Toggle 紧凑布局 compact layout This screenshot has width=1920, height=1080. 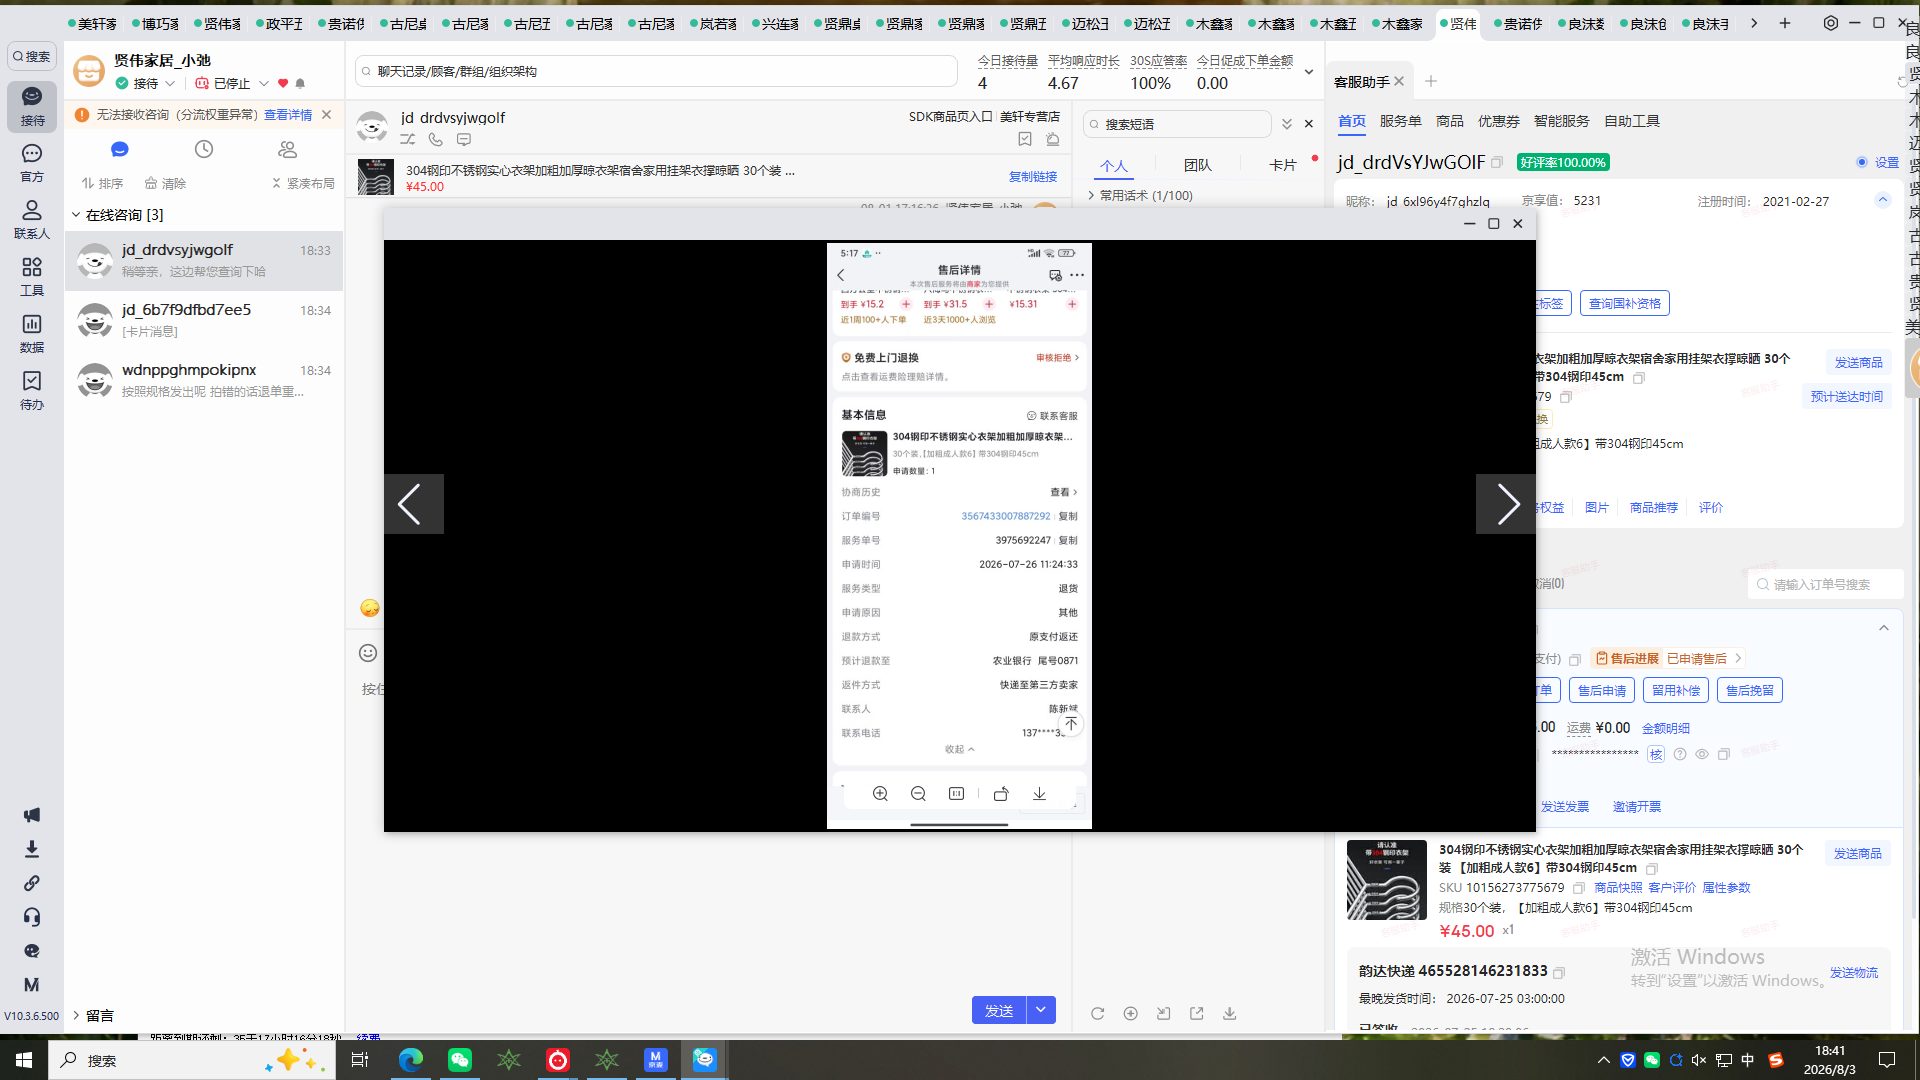pos(303,183)
